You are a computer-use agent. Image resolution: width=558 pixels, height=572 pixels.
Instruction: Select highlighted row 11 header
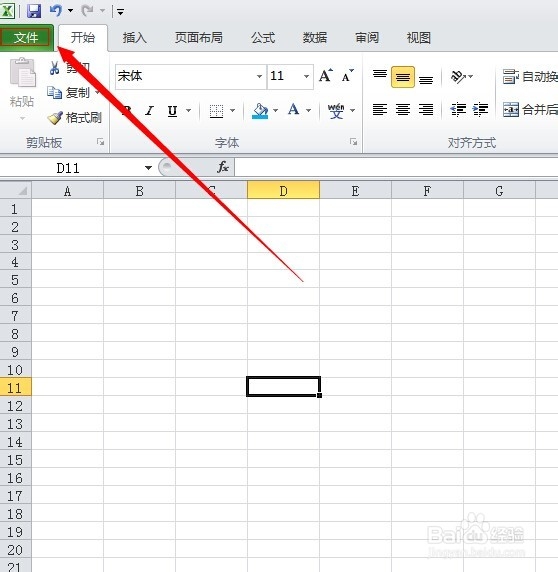pos(15,387)
